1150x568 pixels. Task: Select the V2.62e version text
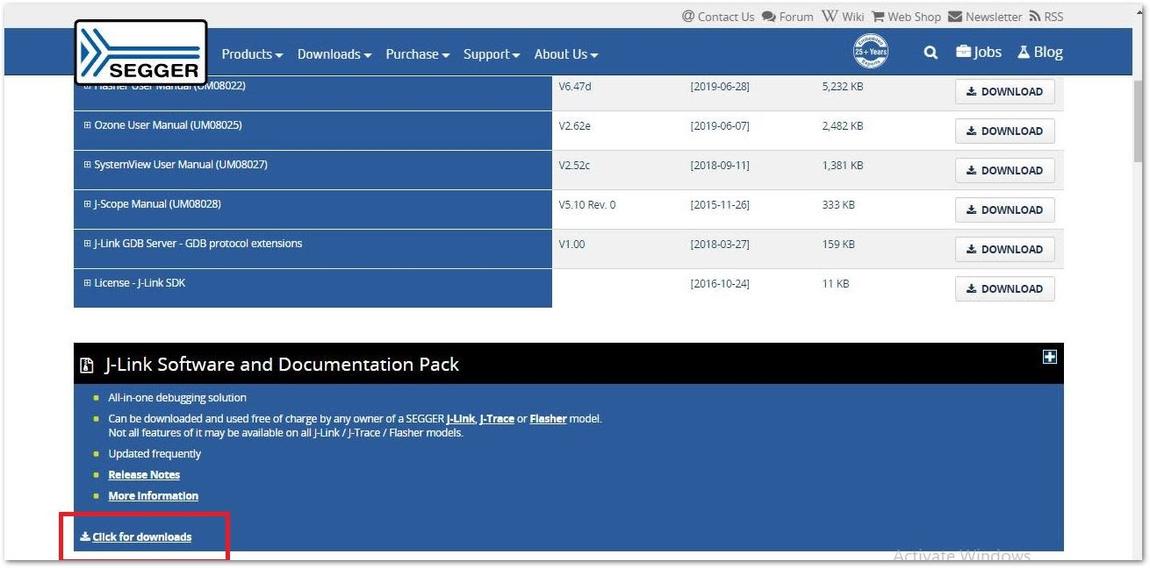coord(574,126)
